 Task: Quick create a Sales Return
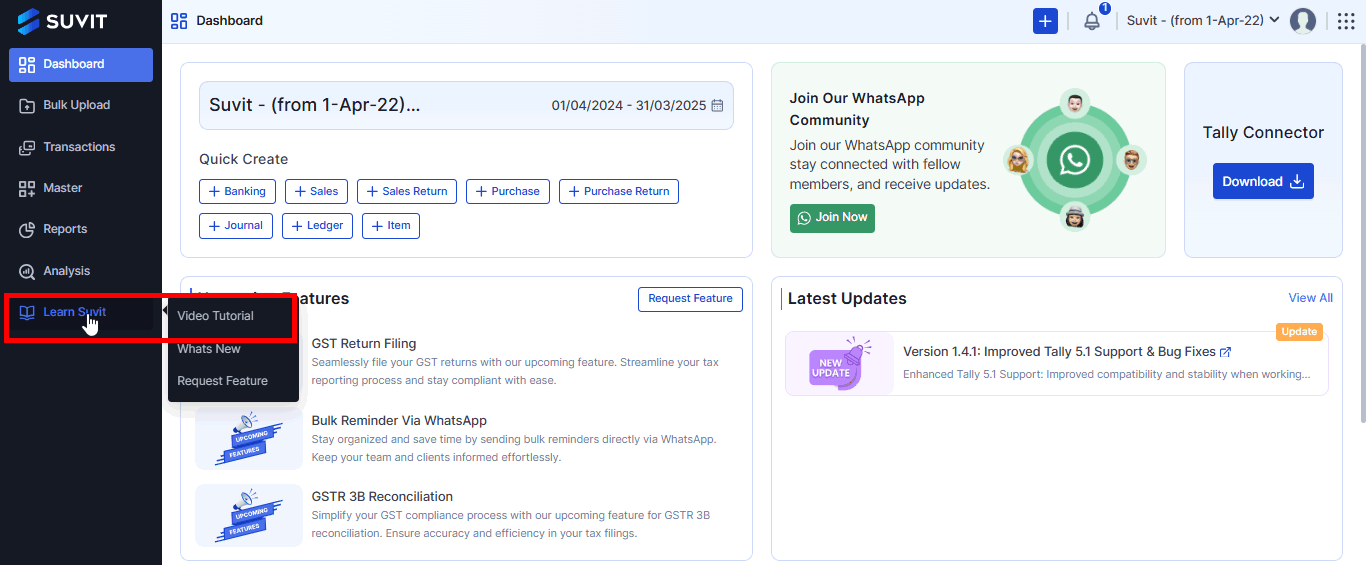click(x=407, y=191)
